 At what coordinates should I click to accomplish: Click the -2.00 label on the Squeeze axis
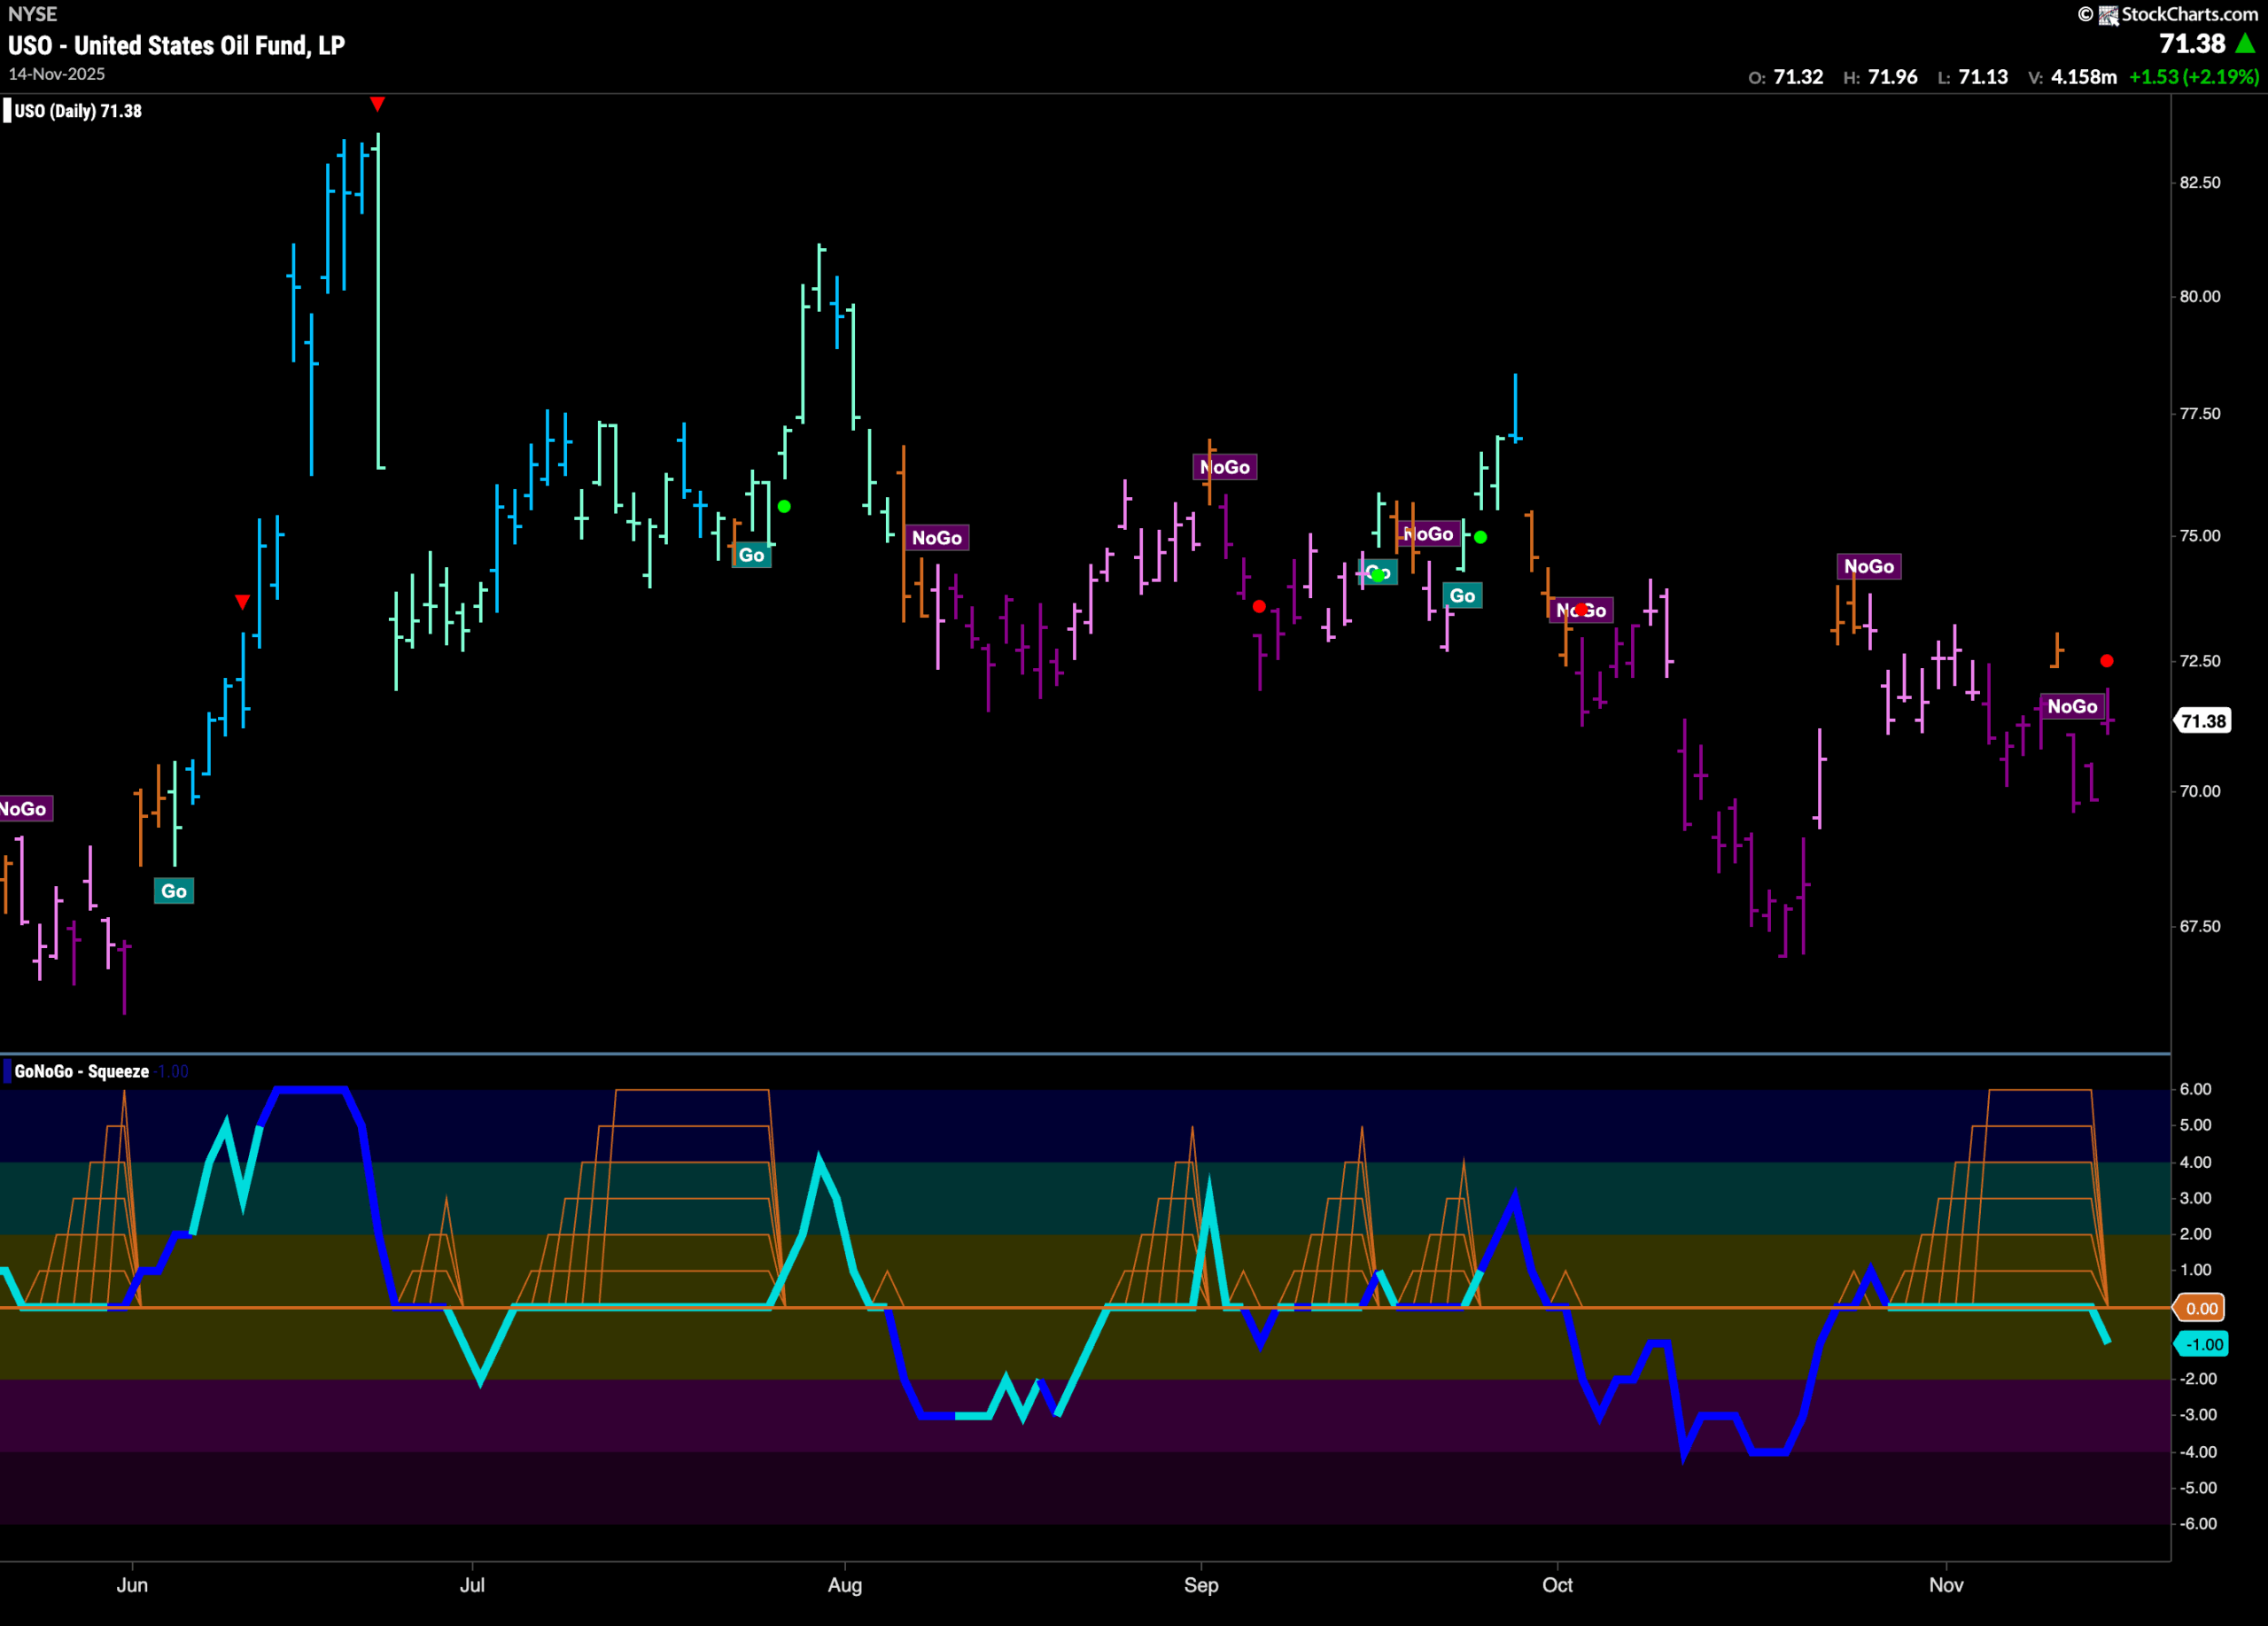(2198, 1379)
